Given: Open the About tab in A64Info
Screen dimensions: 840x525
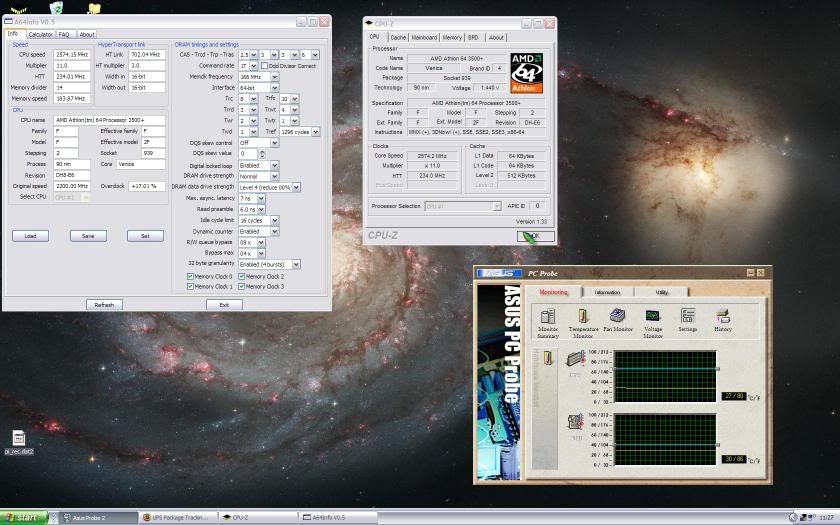Looking at the screenshot, I should [x=87, y=34].
